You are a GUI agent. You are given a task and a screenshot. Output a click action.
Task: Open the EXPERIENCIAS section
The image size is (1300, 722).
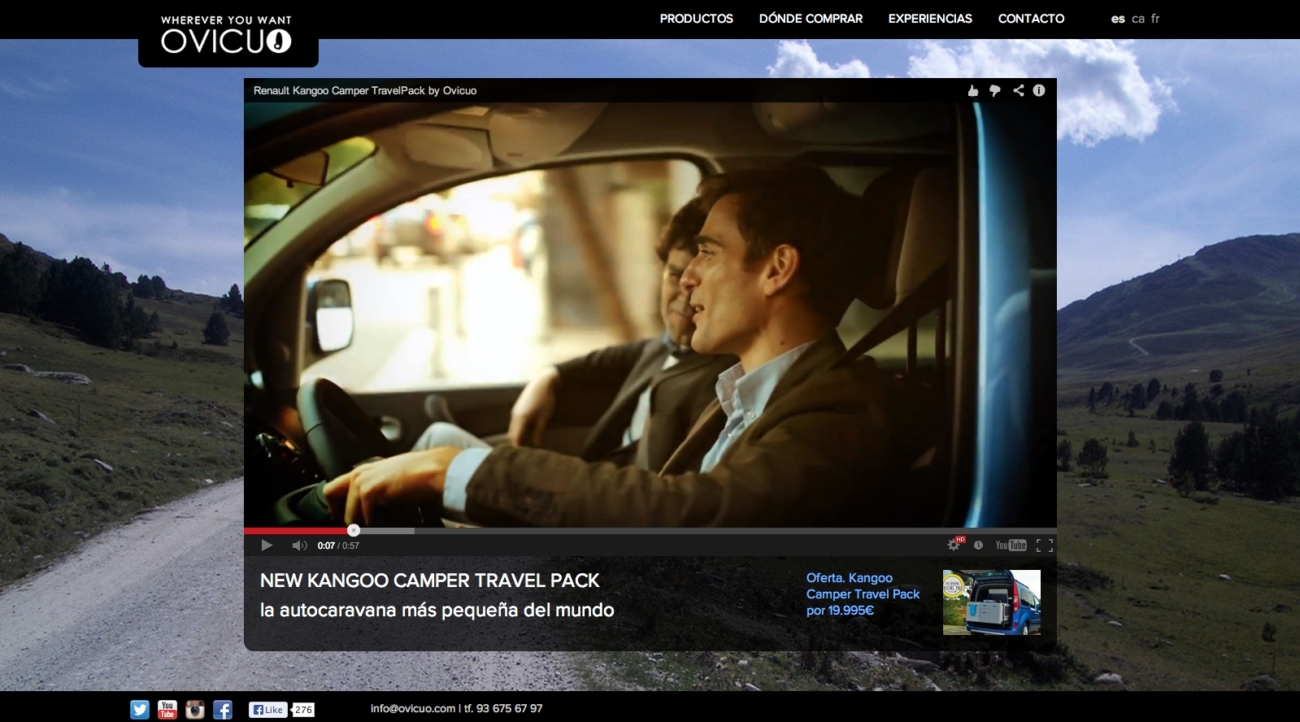click(930, 19)
